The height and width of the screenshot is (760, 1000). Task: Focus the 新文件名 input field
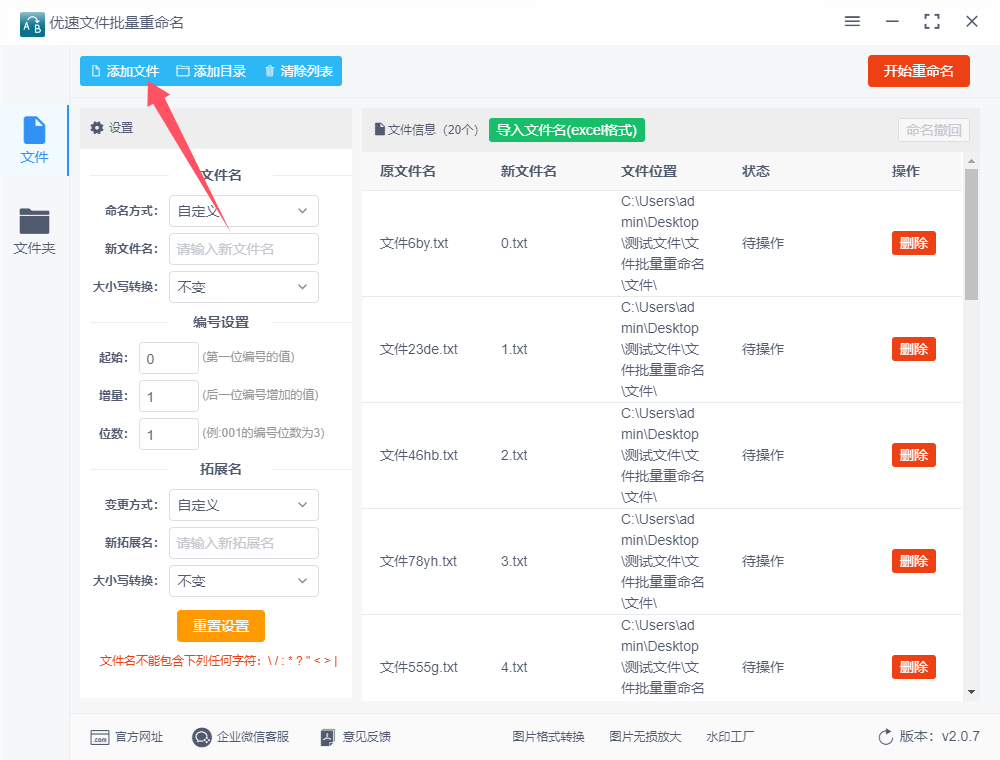(244, 249)
